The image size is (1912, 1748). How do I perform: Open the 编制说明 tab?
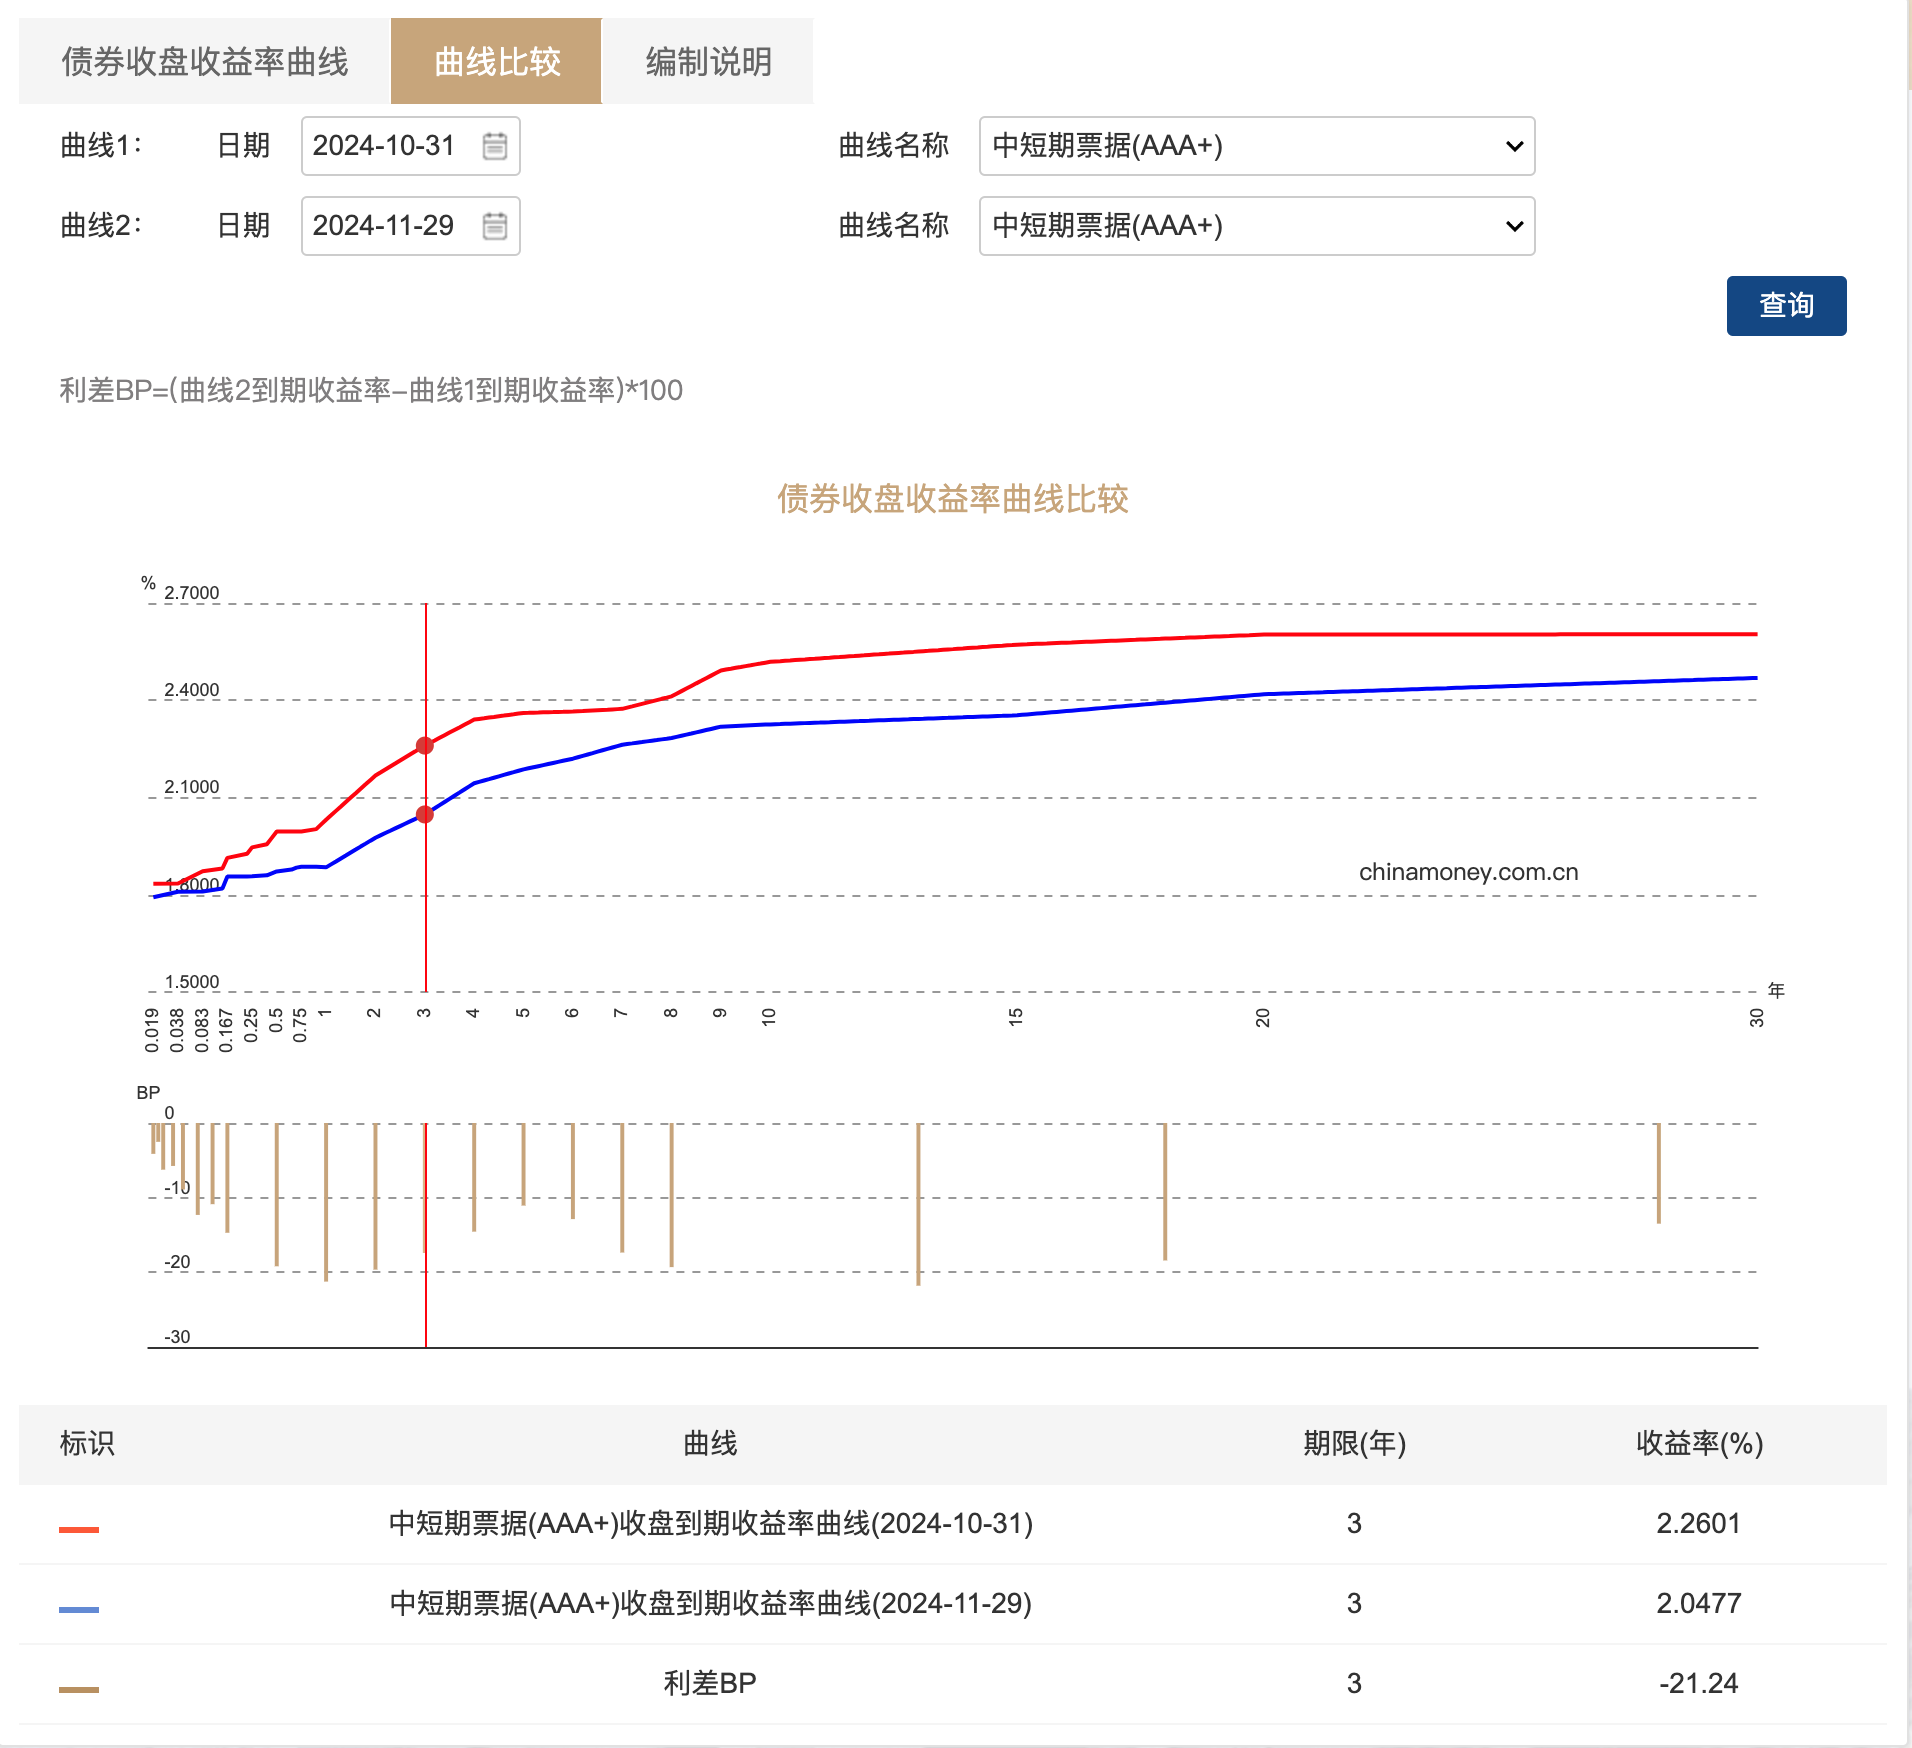(x=707, y=60)
